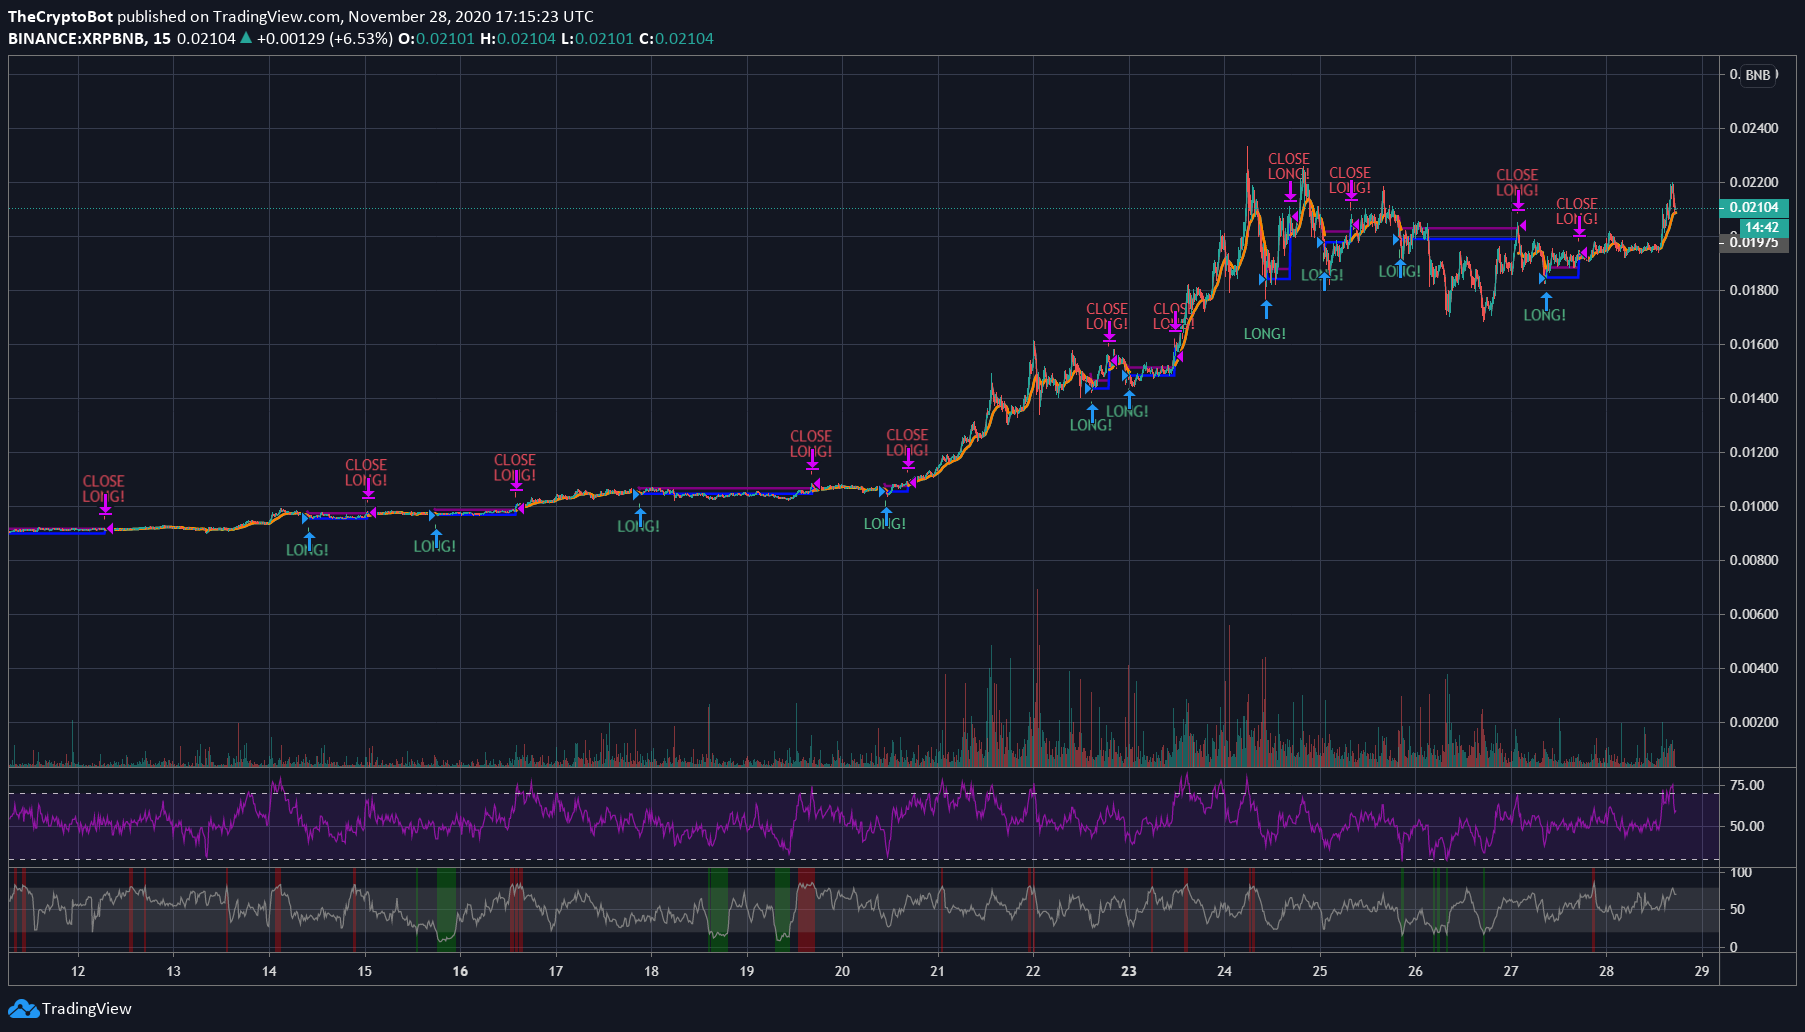Click blue up arrow above LONG! under 0.01800 after date 24

pyautogui.click(x=1266, y=308)
